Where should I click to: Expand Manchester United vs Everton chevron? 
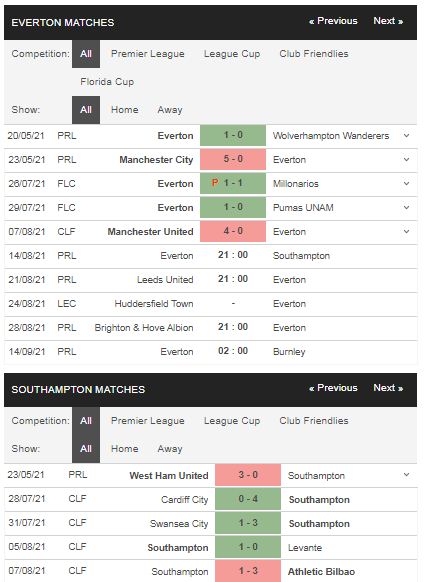(407, 232)
